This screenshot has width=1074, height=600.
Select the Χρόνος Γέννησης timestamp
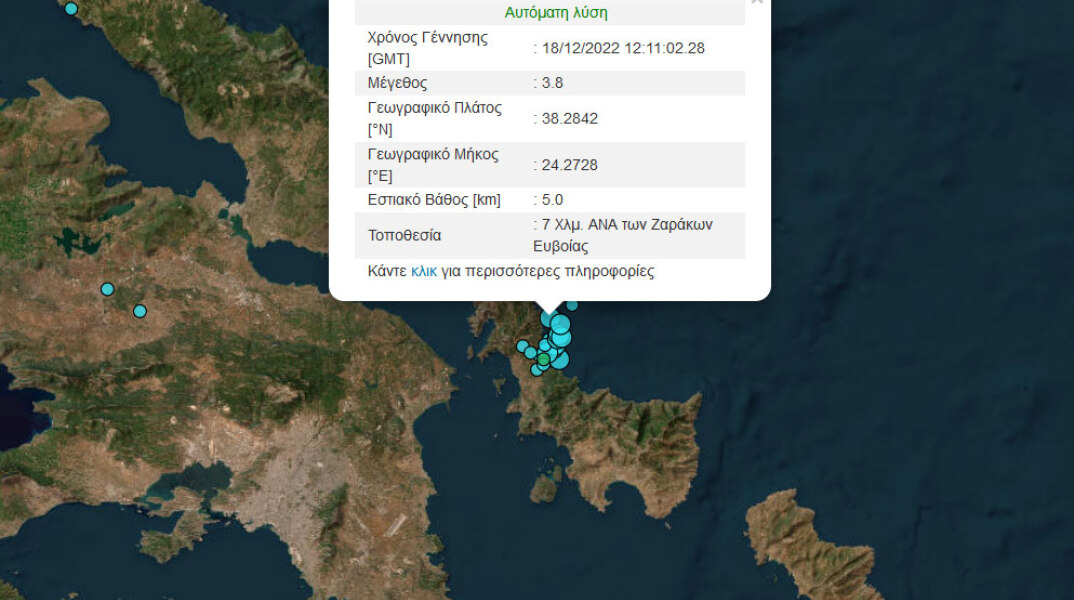[x=624, y=46]
